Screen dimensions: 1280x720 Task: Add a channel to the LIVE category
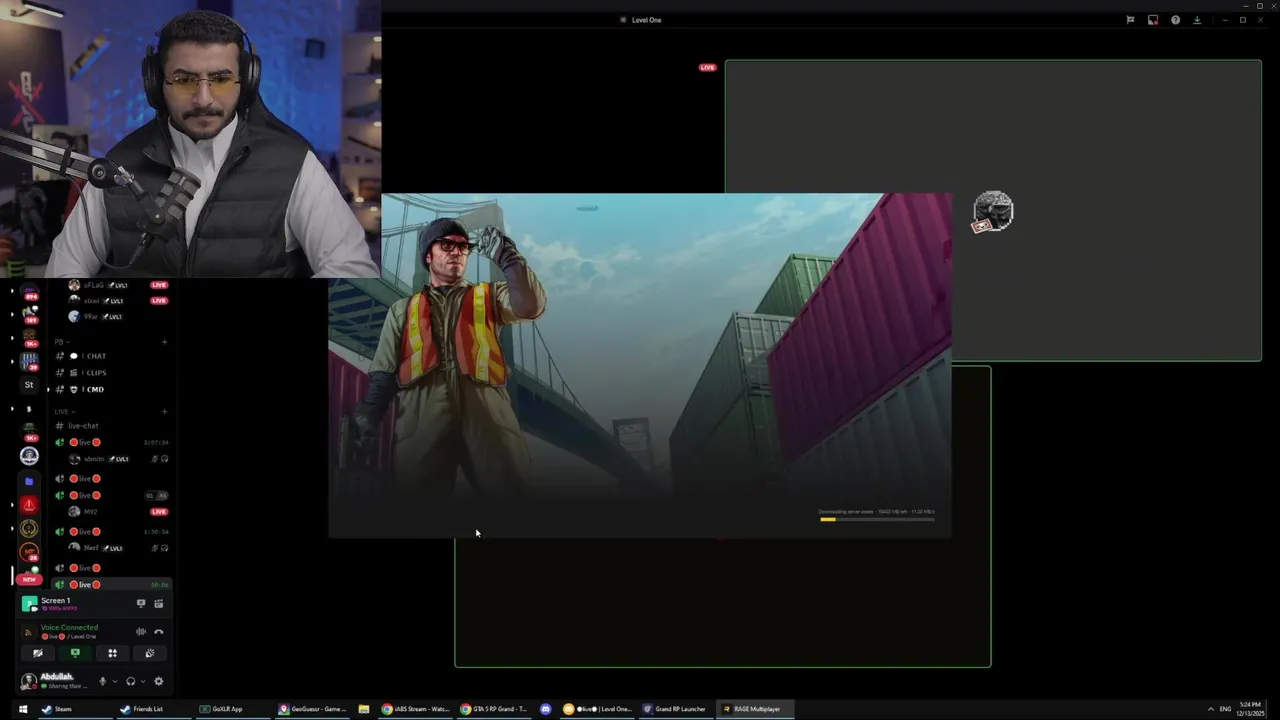click(x=164, y=411)
